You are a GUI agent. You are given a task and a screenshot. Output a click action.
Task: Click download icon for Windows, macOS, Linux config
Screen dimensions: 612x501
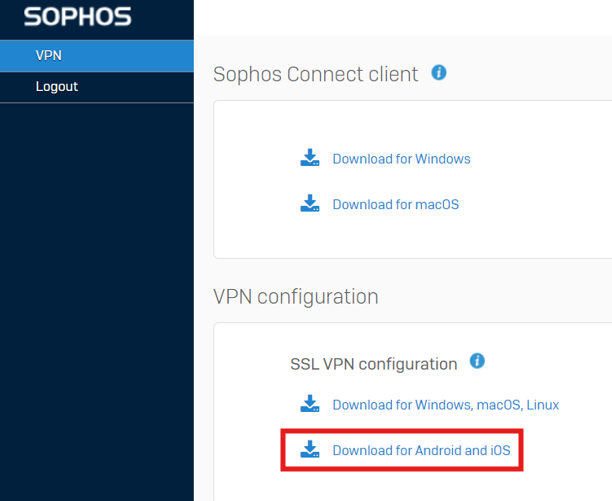point(310,403)
